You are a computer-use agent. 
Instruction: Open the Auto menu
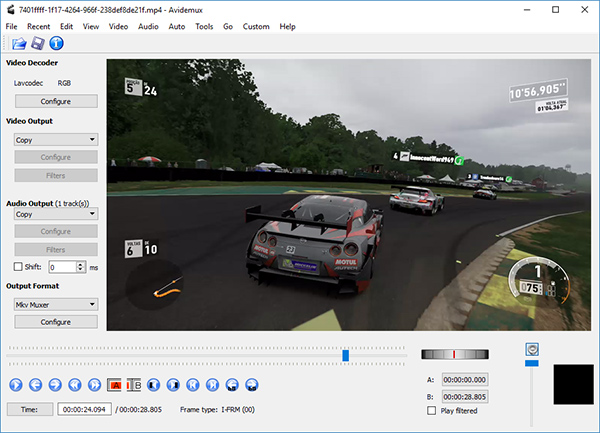pos(177,26)
